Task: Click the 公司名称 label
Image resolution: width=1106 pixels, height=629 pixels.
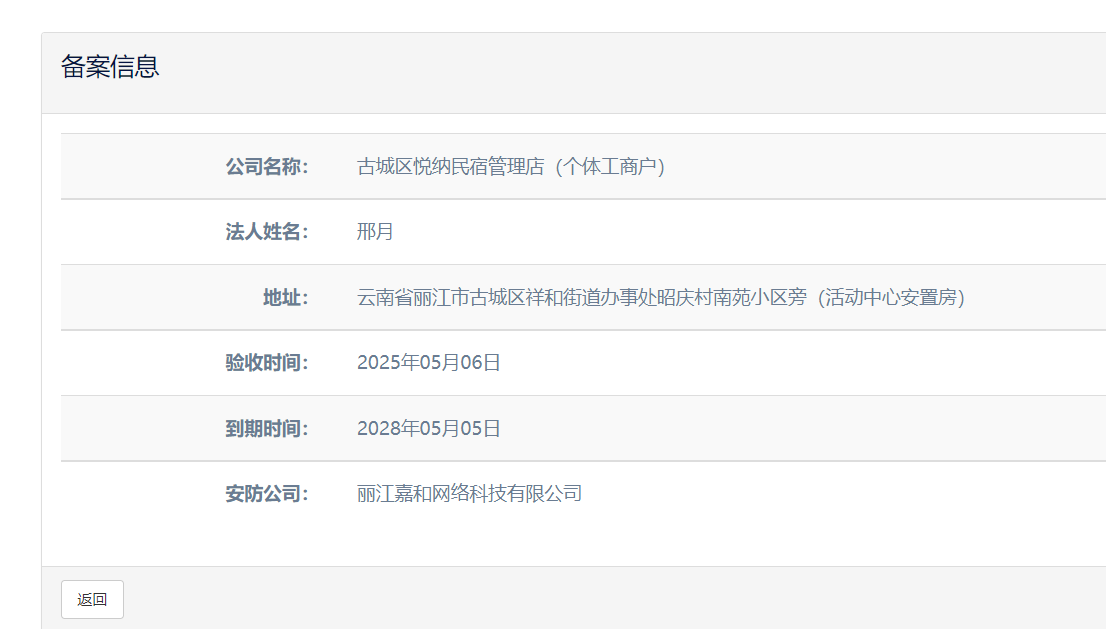Action: (x=266, y=167)
